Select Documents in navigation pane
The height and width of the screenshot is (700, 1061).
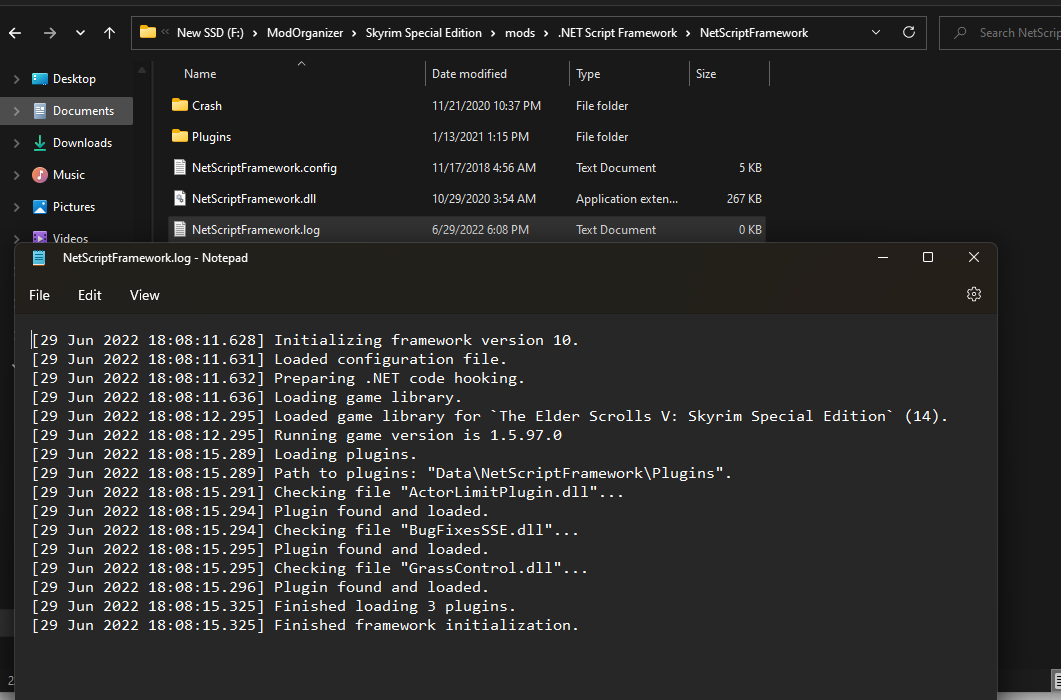tap(83, 110)
